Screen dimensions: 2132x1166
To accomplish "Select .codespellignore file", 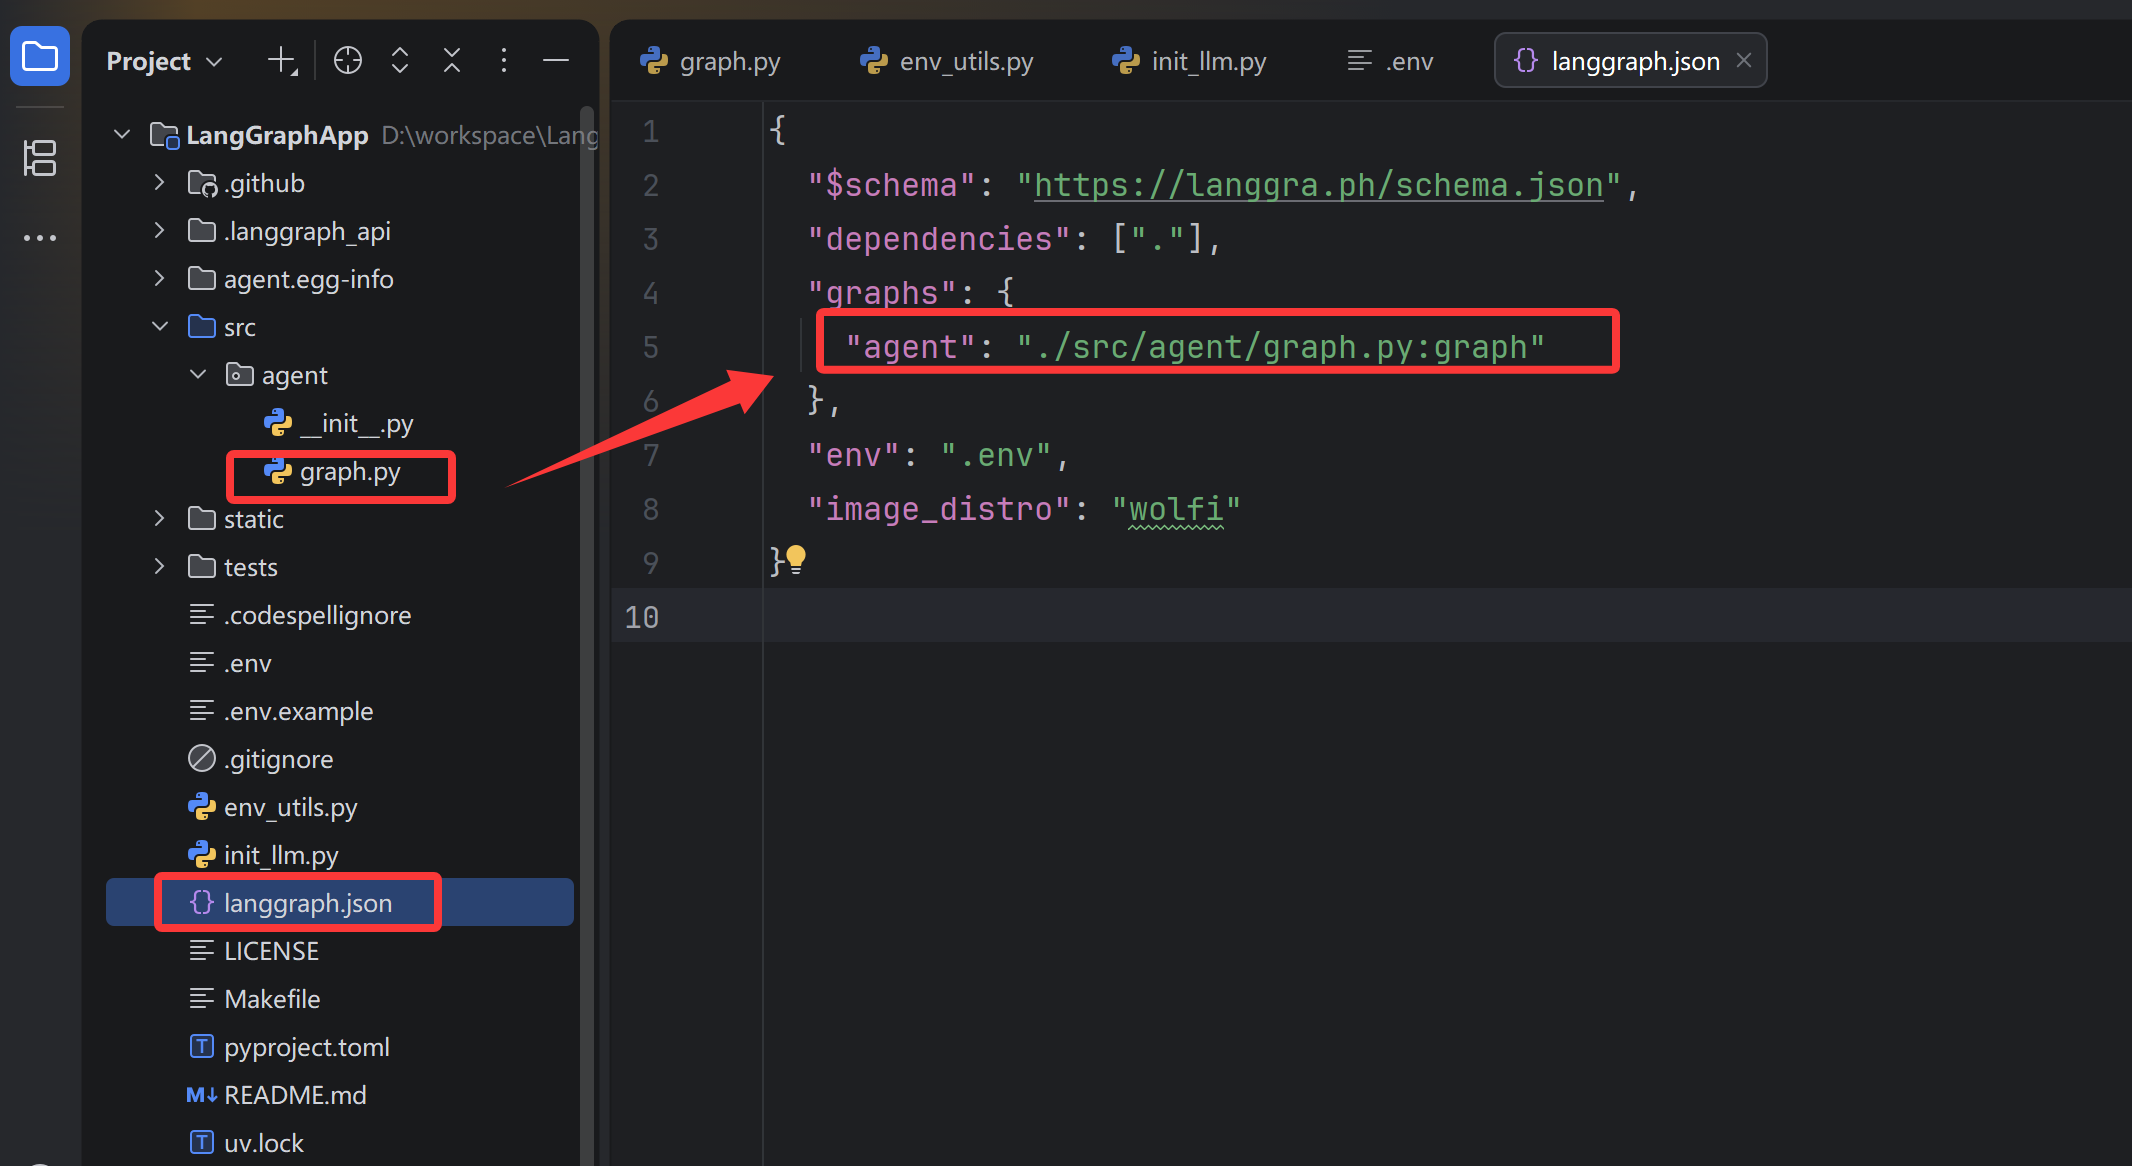I will (340, 615).
